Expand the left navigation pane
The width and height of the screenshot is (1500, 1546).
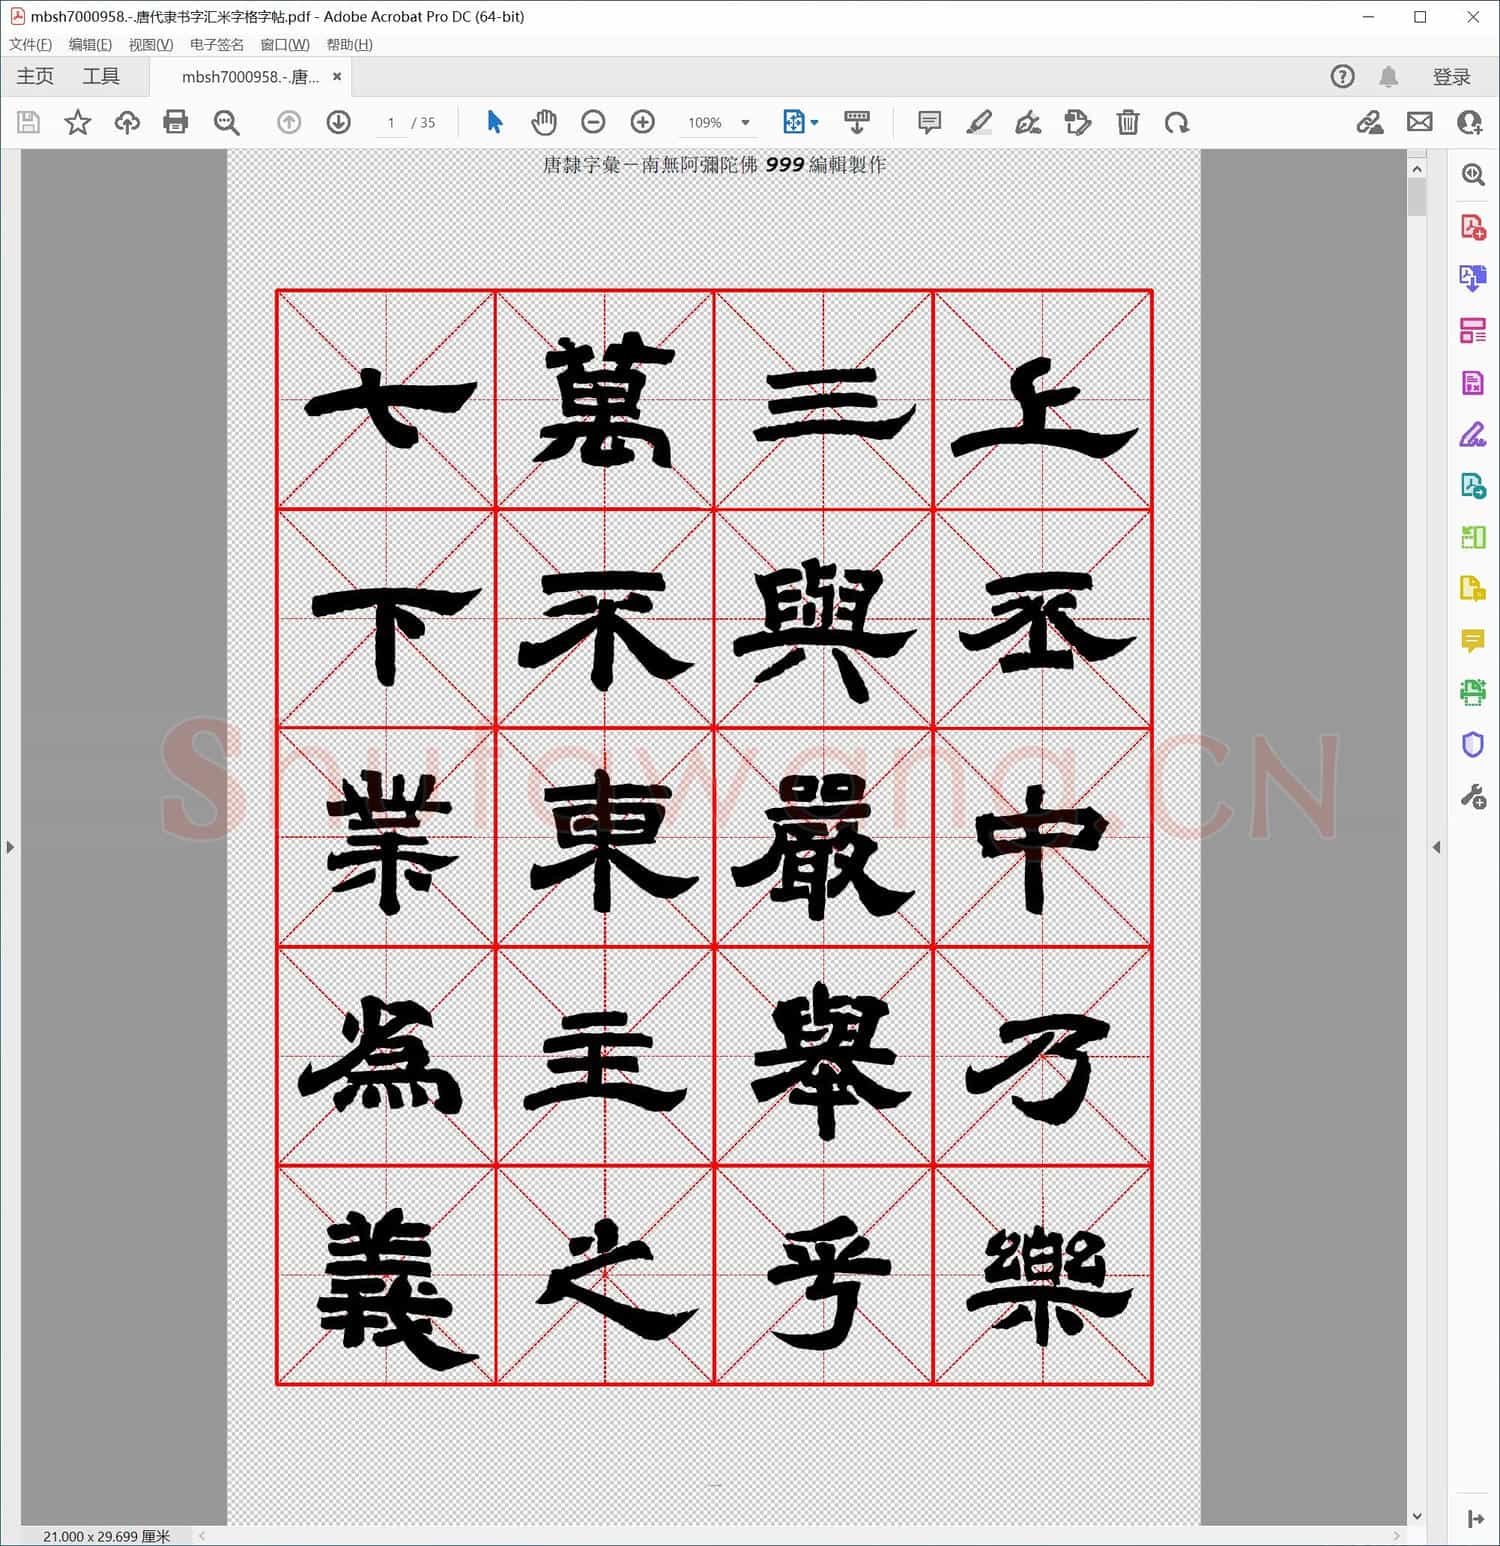(9, 847)
